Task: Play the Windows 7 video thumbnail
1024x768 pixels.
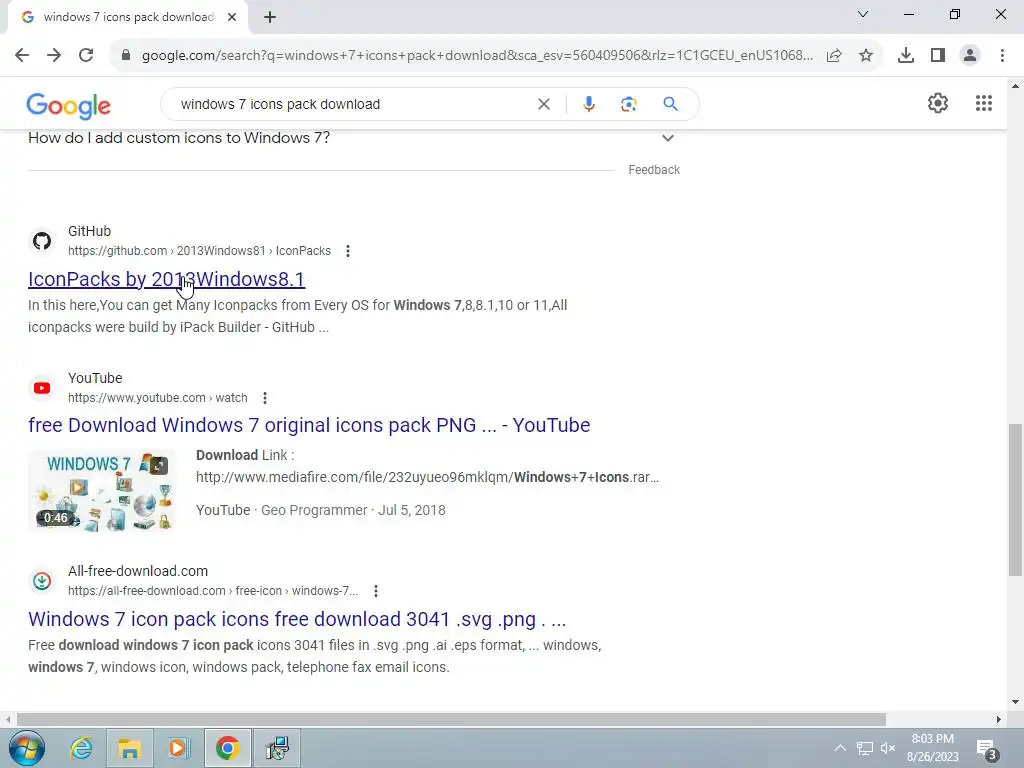Action: click(101, 490)
